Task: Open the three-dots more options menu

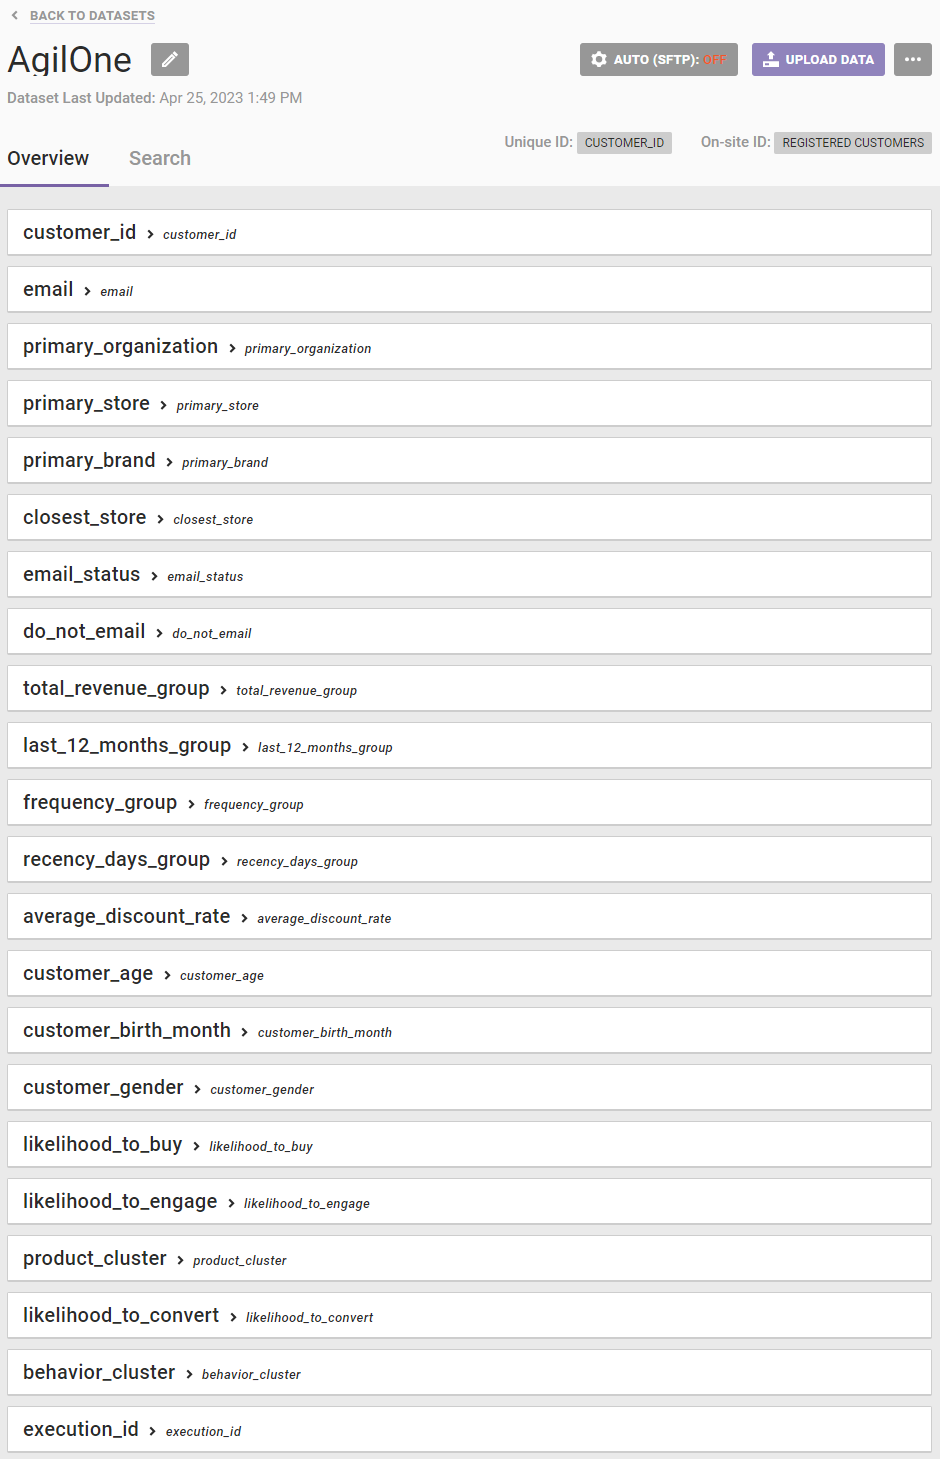Action: [912, 60]
